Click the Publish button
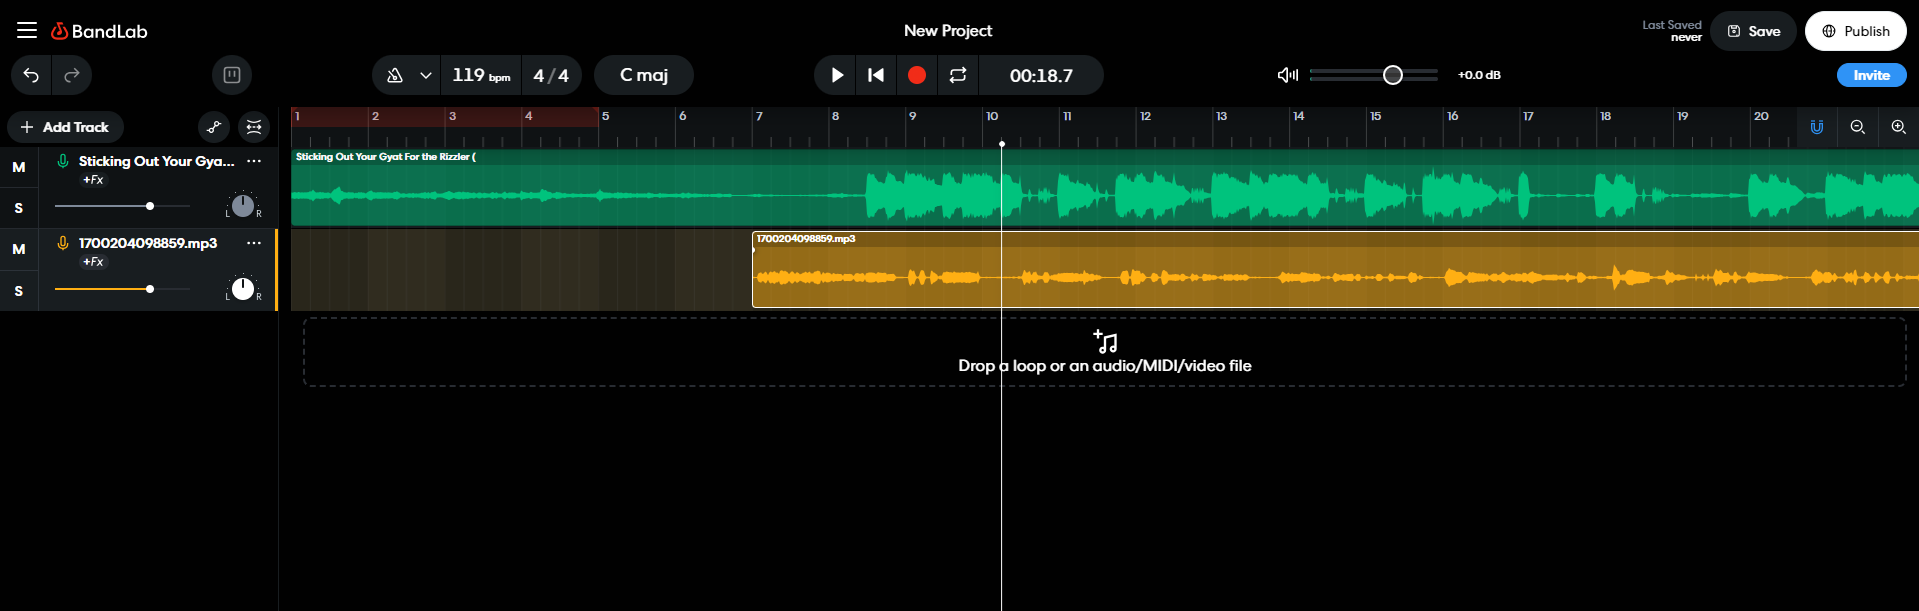The width and height of the screenshot is (1919, 611). pyautogui.click(x=1855, y=31)
